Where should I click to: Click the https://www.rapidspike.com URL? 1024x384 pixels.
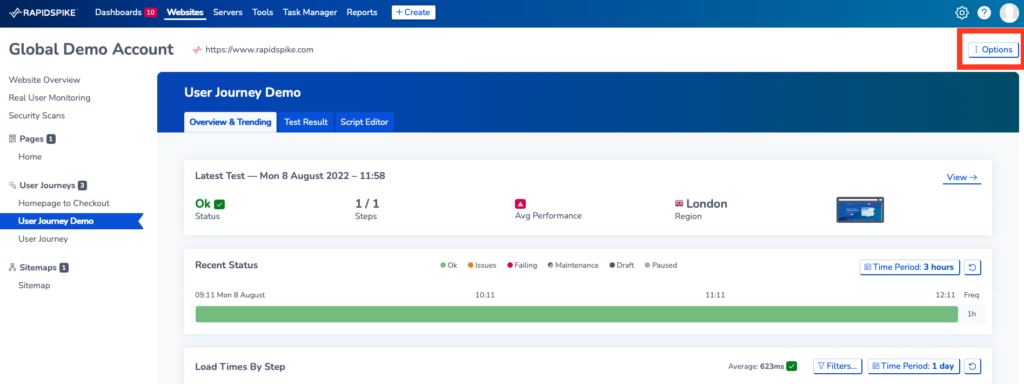click(x=259, y=50)
